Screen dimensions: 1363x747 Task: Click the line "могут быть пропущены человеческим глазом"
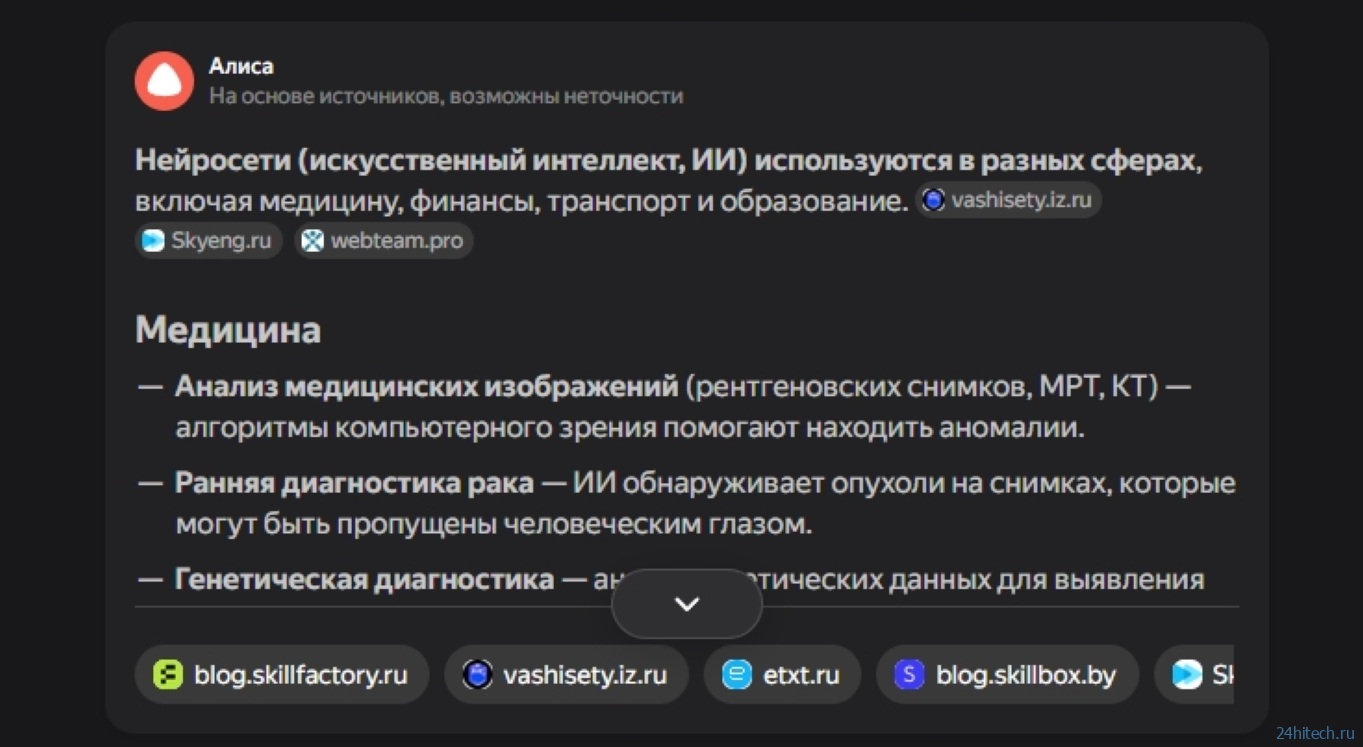[x=493, y=524]
